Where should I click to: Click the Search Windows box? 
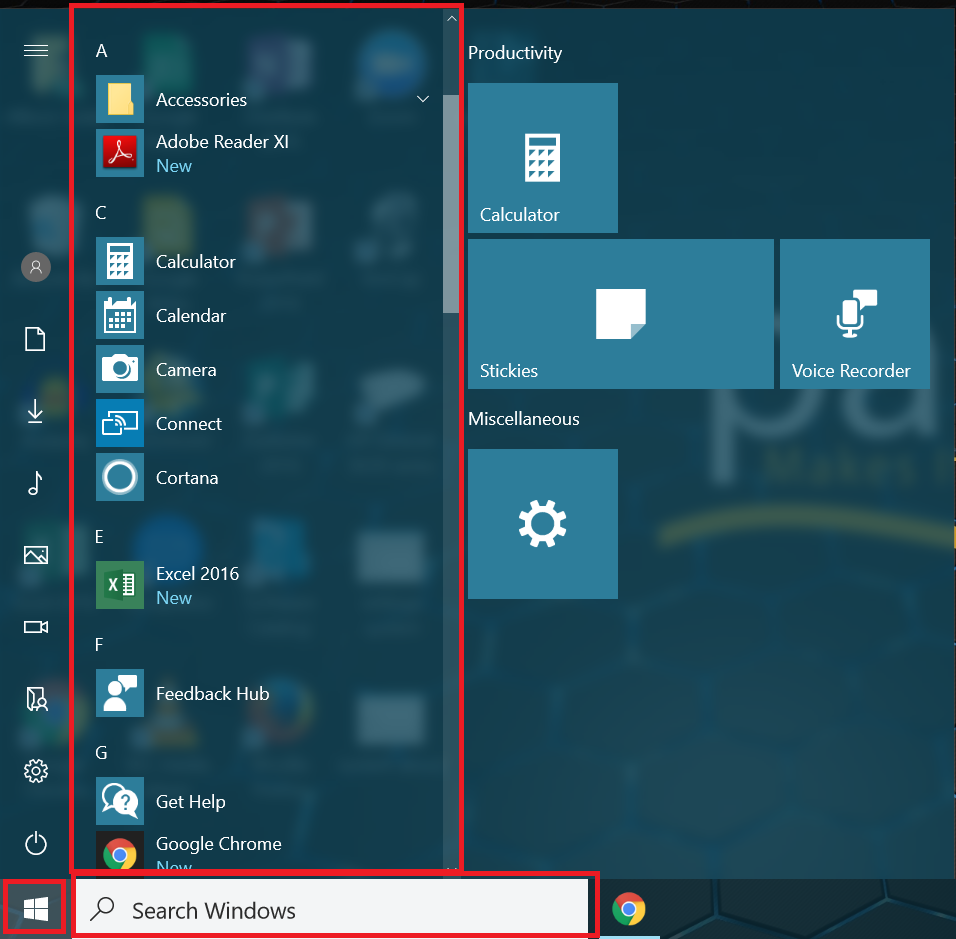(332, 909)
